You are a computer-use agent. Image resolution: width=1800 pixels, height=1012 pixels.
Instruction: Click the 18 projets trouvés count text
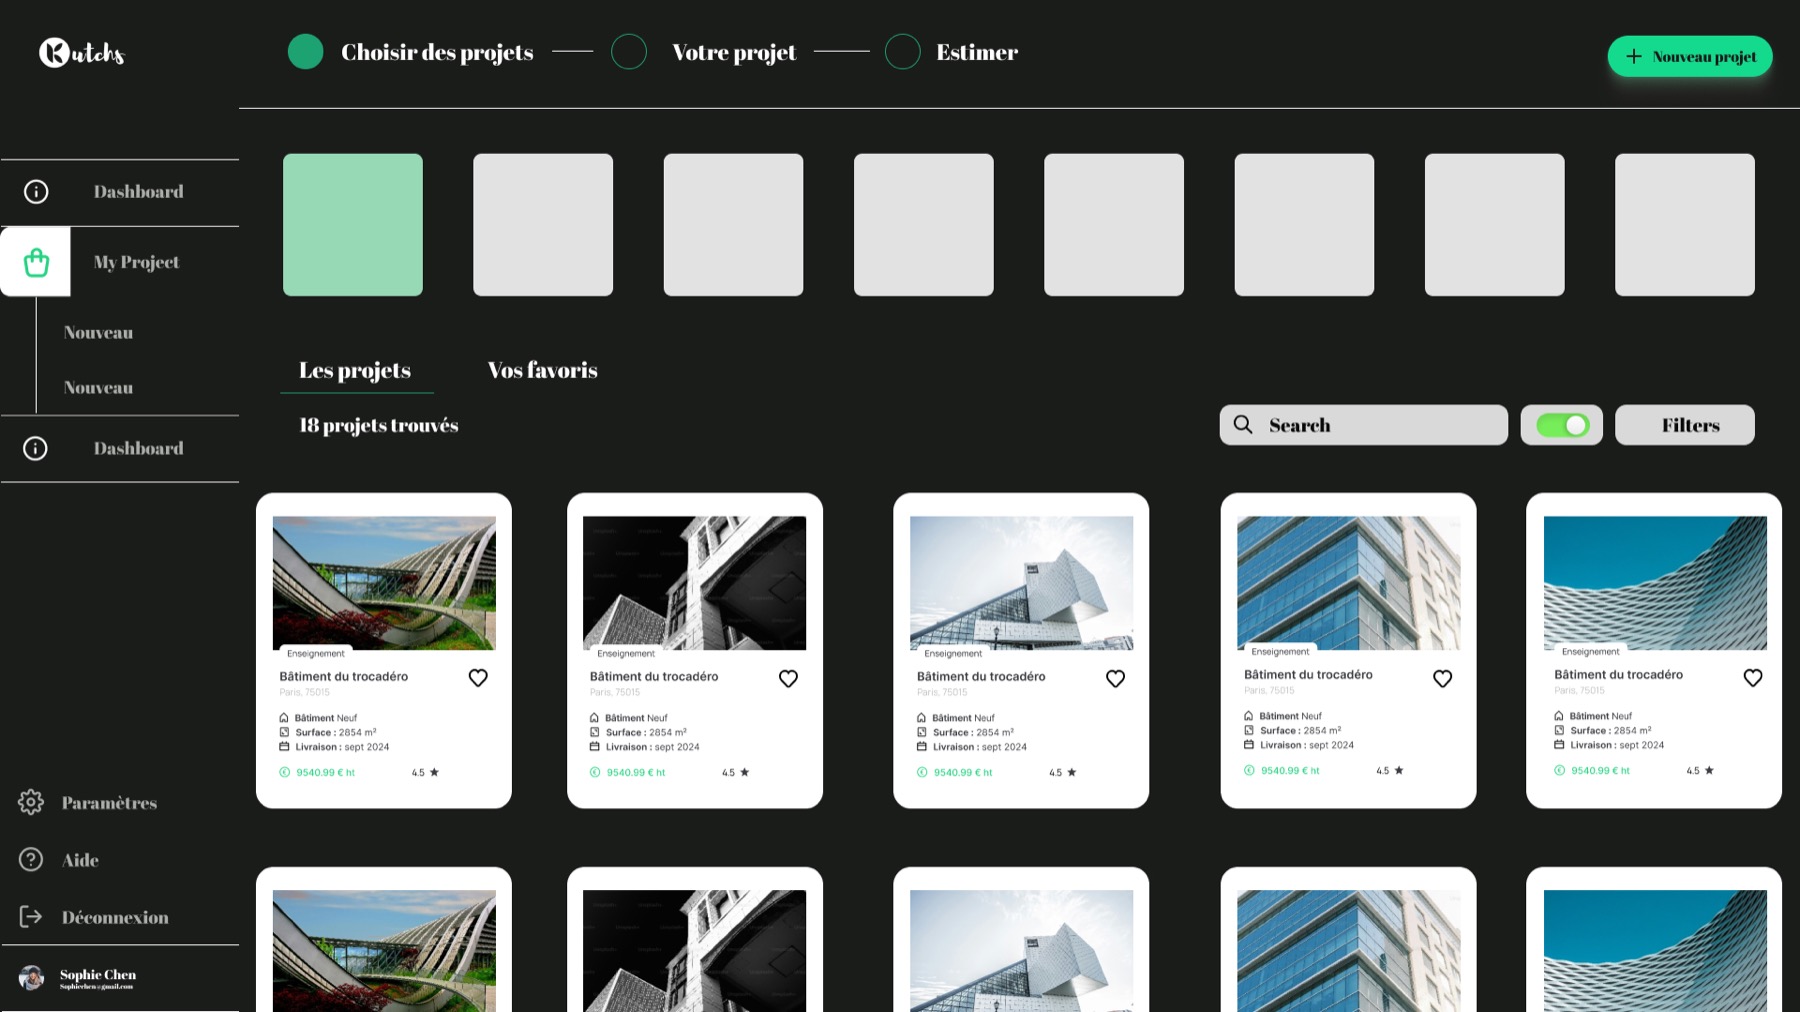(x=379, y=425)
